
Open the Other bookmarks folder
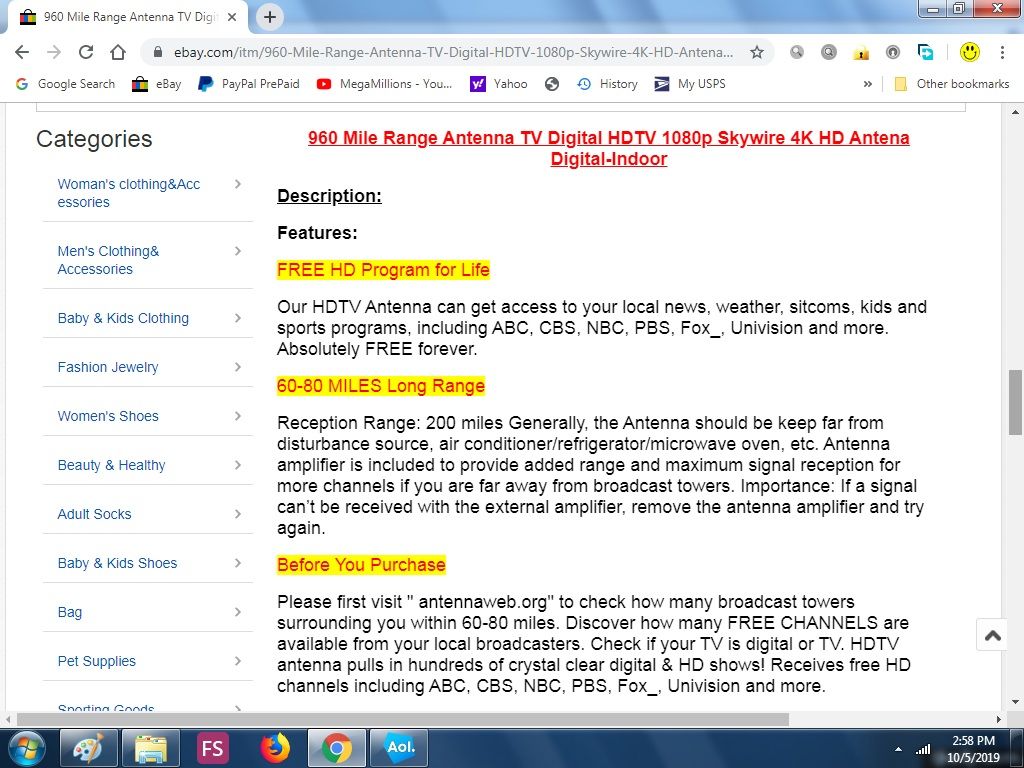(x=951, y=84)
